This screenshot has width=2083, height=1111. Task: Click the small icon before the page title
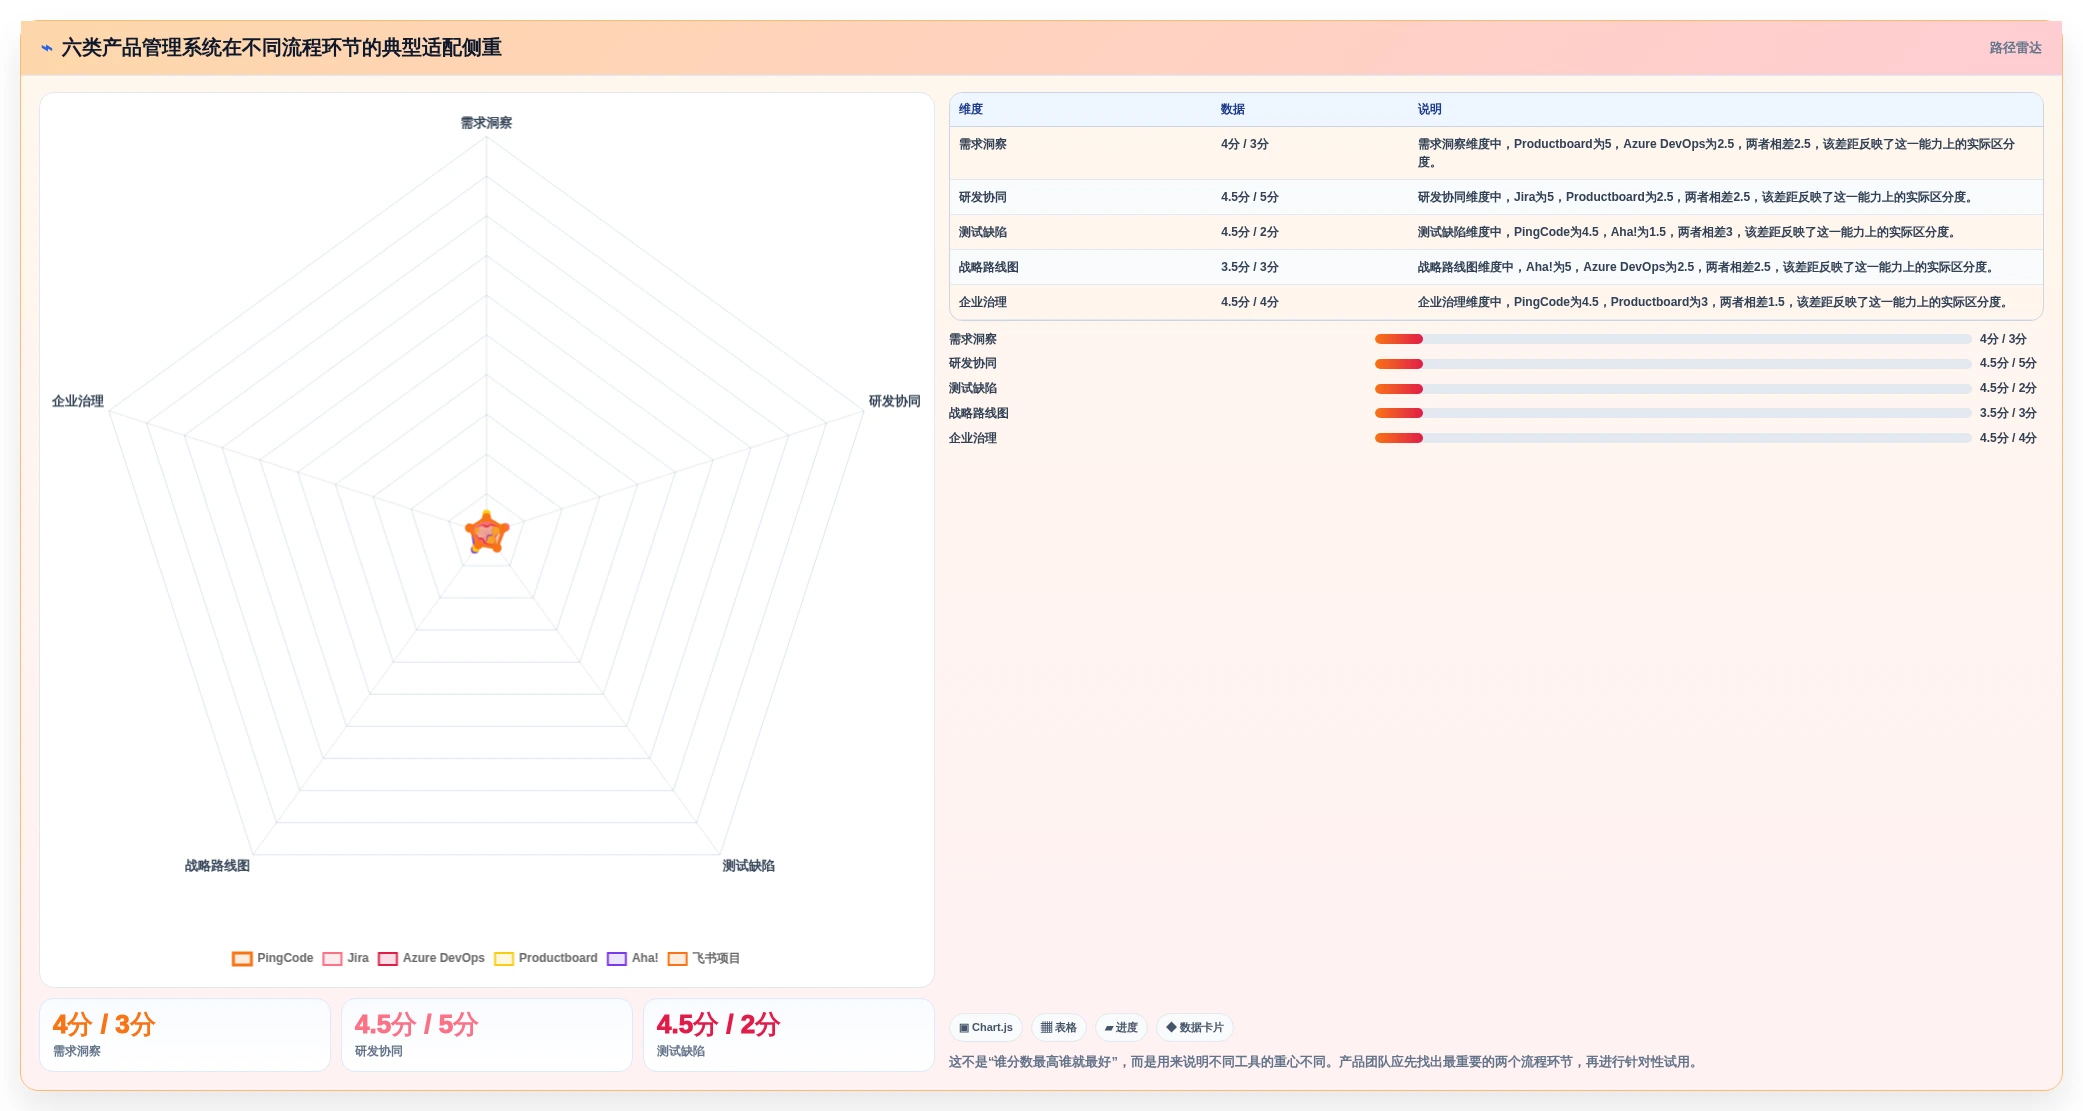(47, 48)
